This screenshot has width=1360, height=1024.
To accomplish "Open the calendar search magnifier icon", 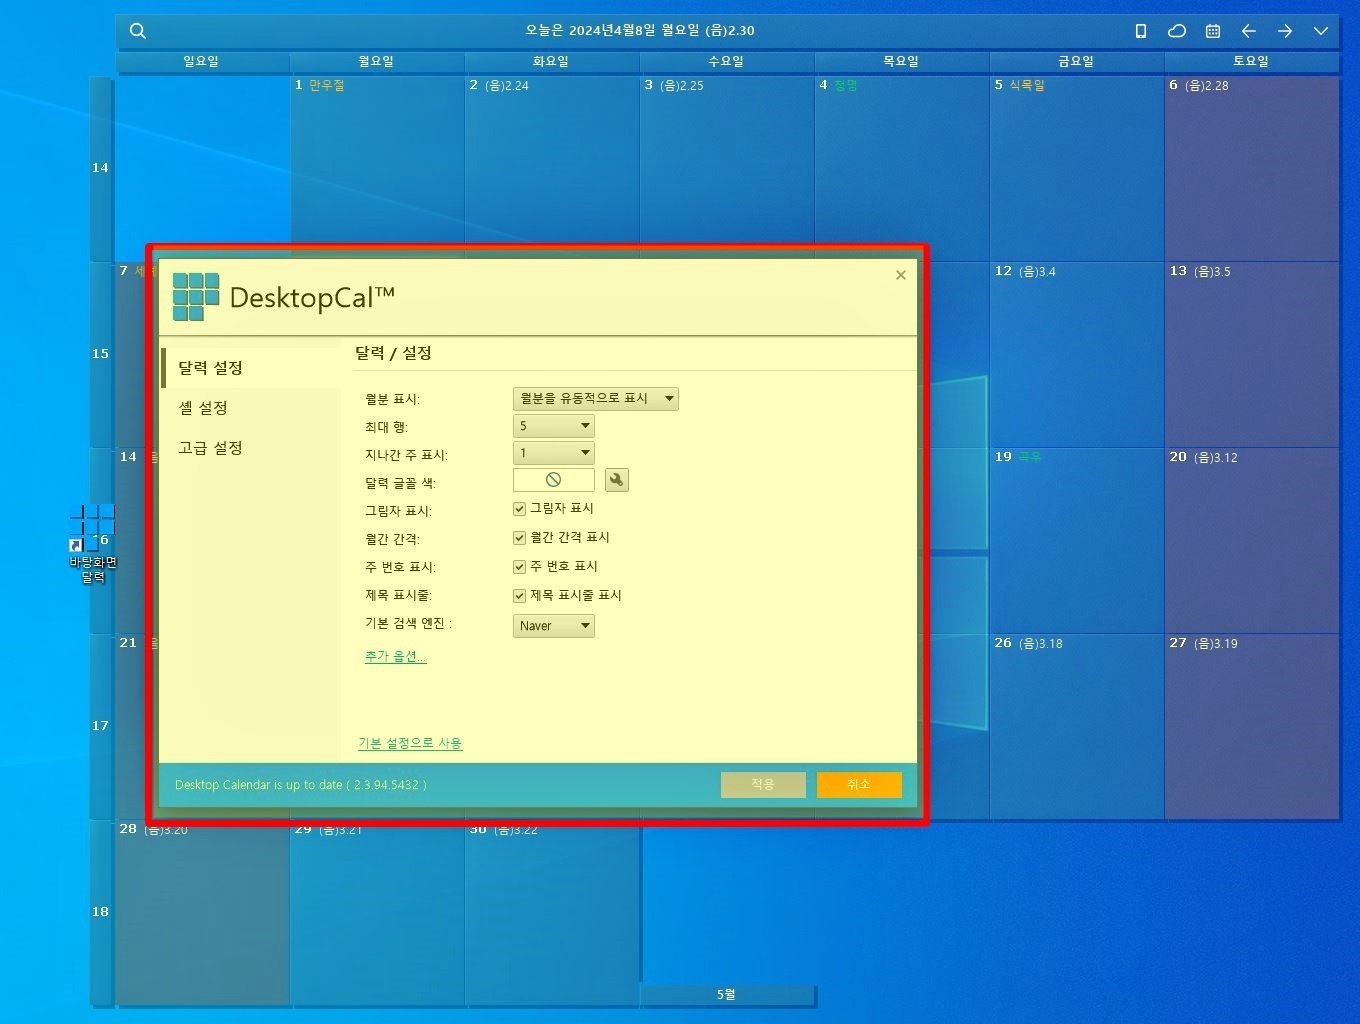I will click(138, 31).
